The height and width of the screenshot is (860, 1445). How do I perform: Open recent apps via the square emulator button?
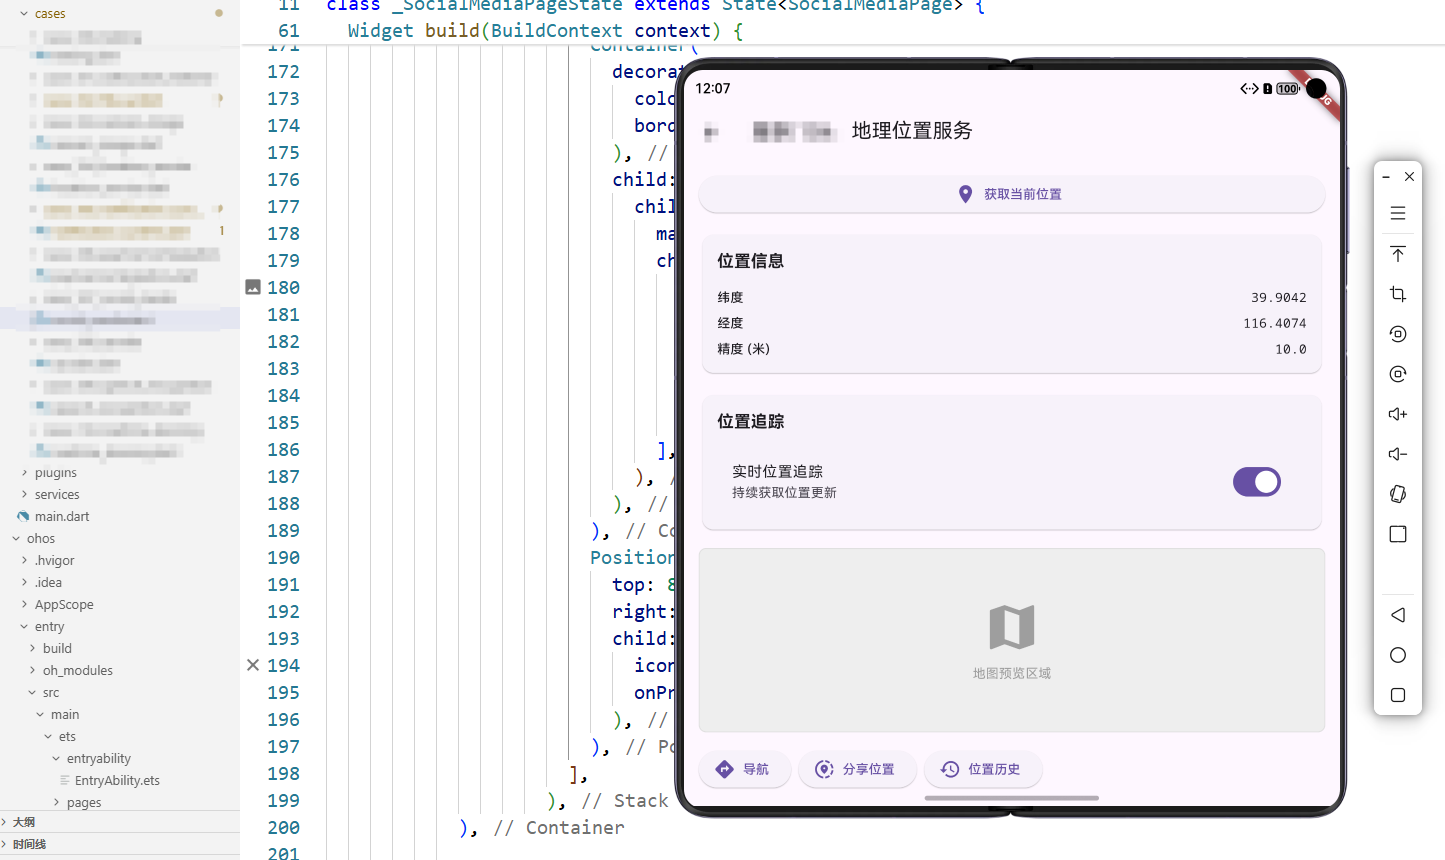tap(1397, 695)
